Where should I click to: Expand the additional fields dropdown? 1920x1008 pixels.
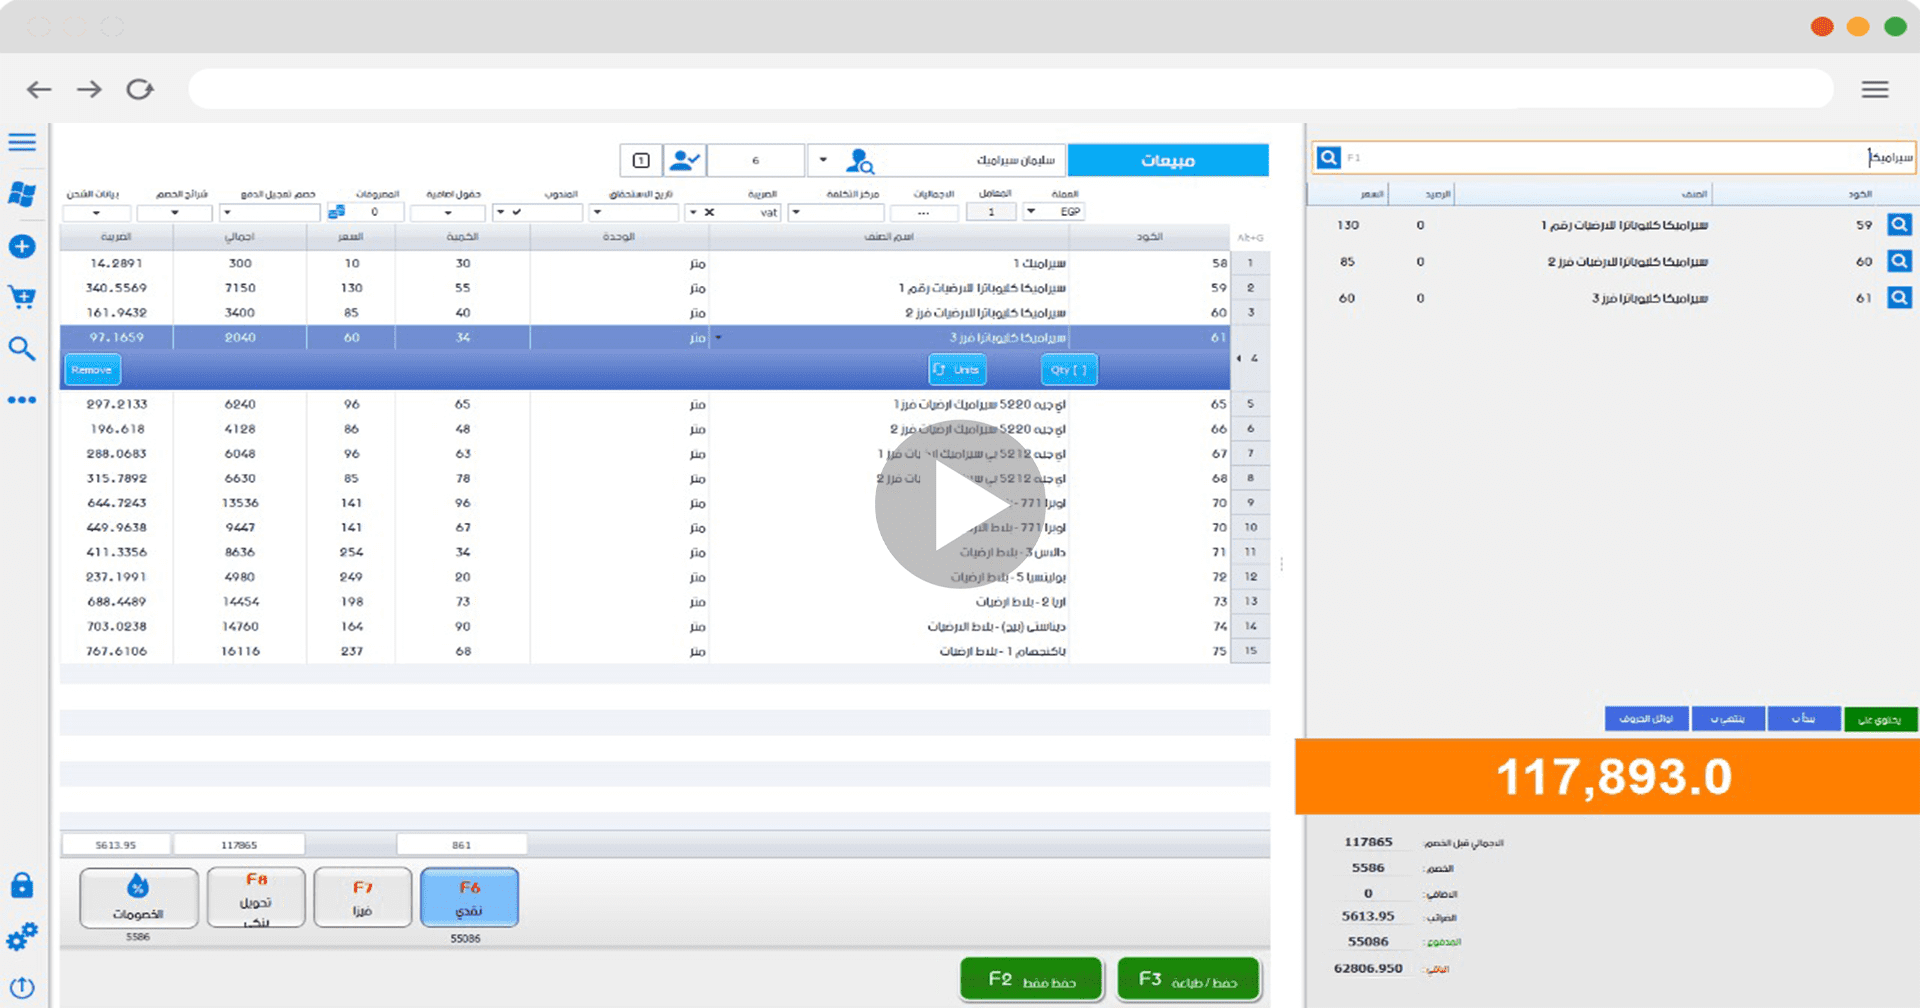coord(448,212)
